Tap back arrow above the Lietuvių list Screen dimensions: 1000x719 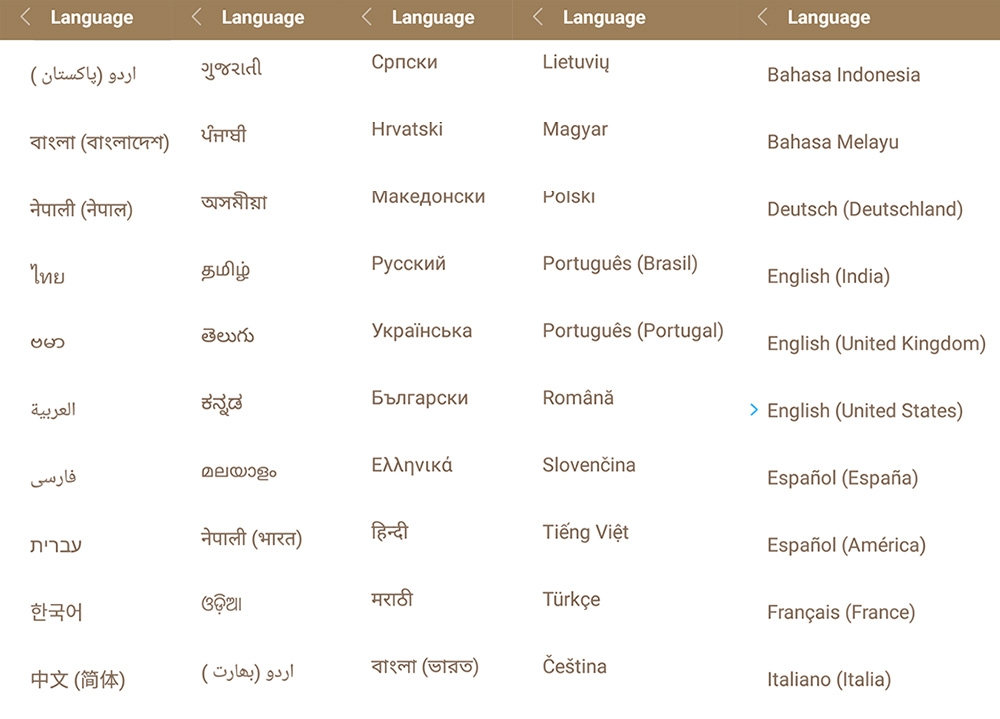click(539, 18)
